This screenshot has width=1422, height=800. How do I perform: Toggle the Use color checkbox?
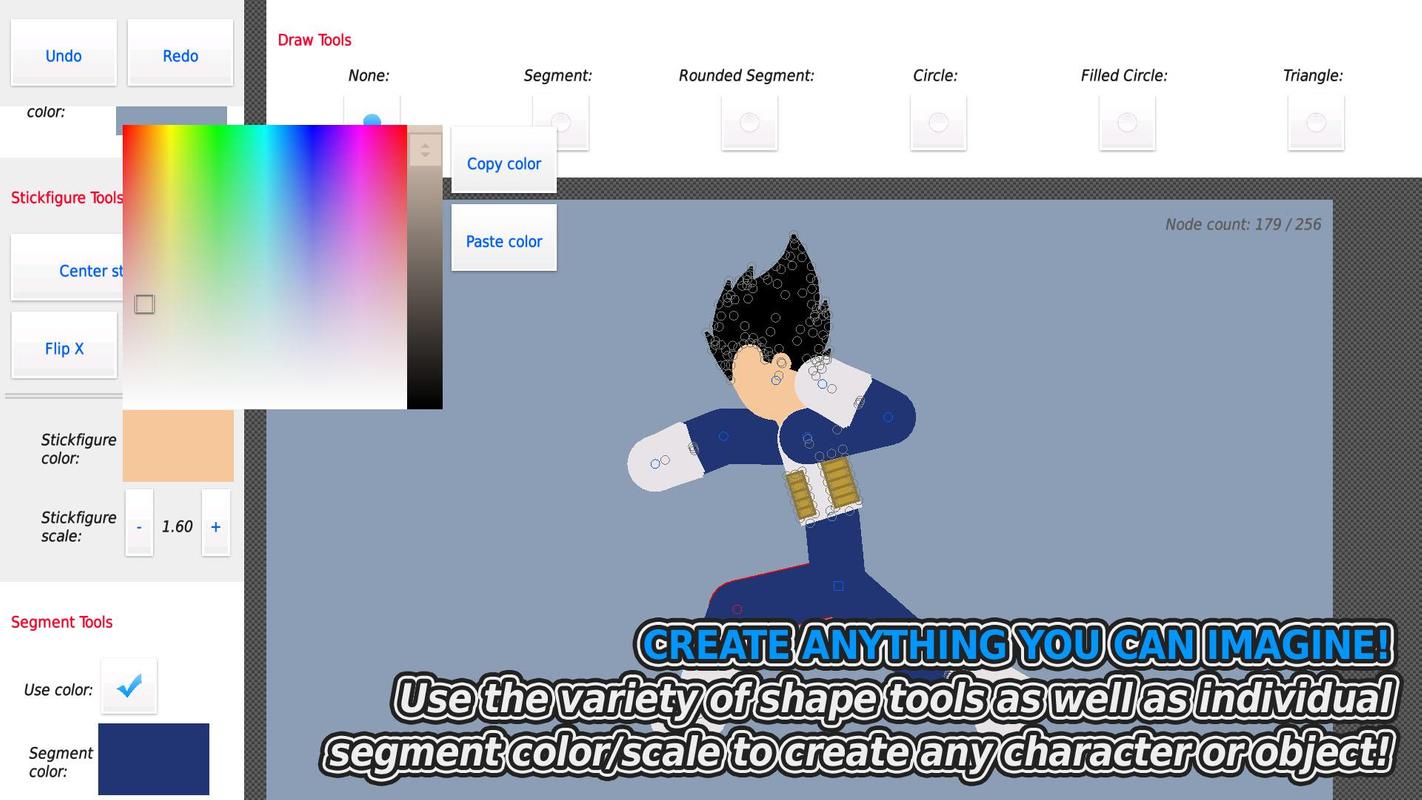pyautogui.click(x=129, y=686)
